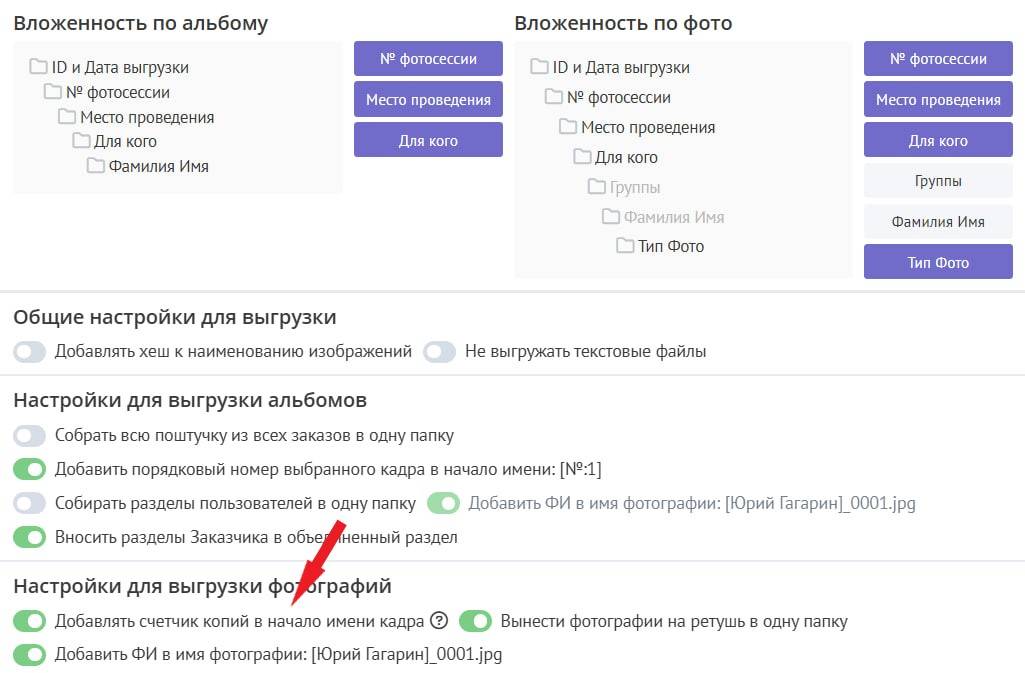The width and height of the screenshot is (1025, 673).
Task: Toggle 'Собирать разделы пользователей в одну папку'
Action: pyautogui.click(x=30, y=503)
